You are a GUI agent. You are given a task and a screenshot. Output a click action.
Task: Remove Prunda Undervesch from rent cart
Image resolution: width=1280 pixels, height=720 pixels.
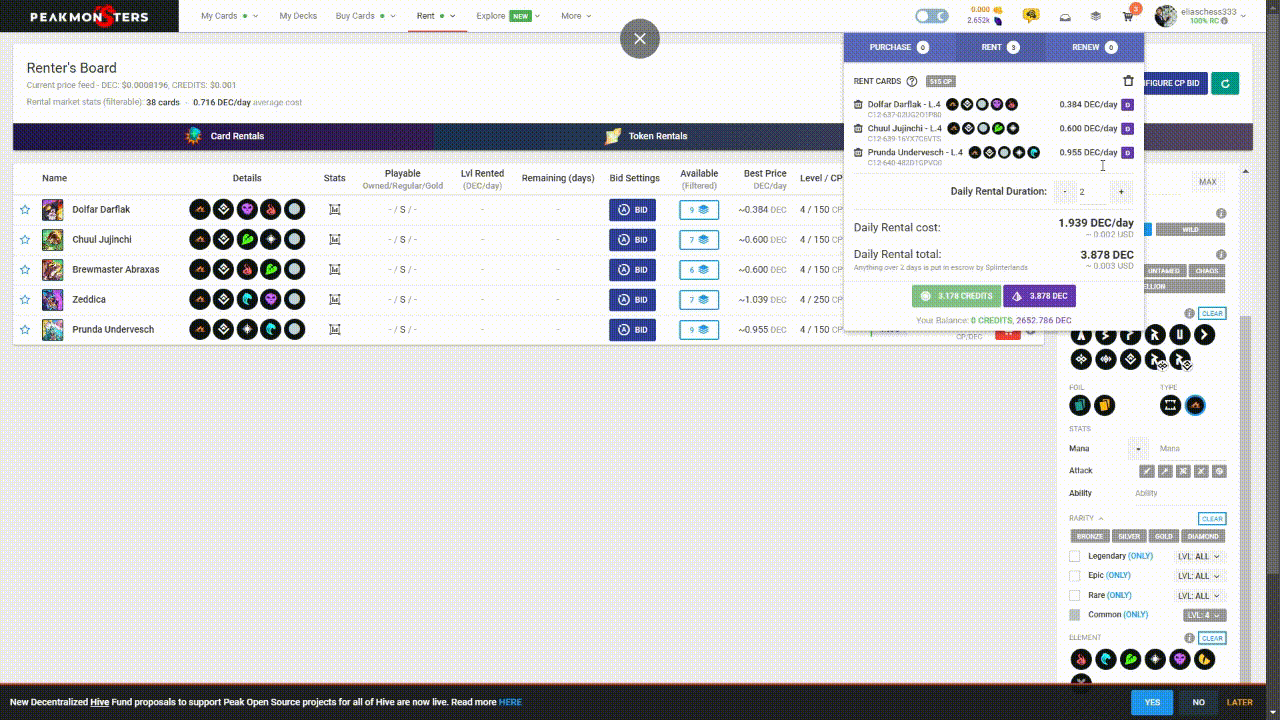[x=858, y=152]
